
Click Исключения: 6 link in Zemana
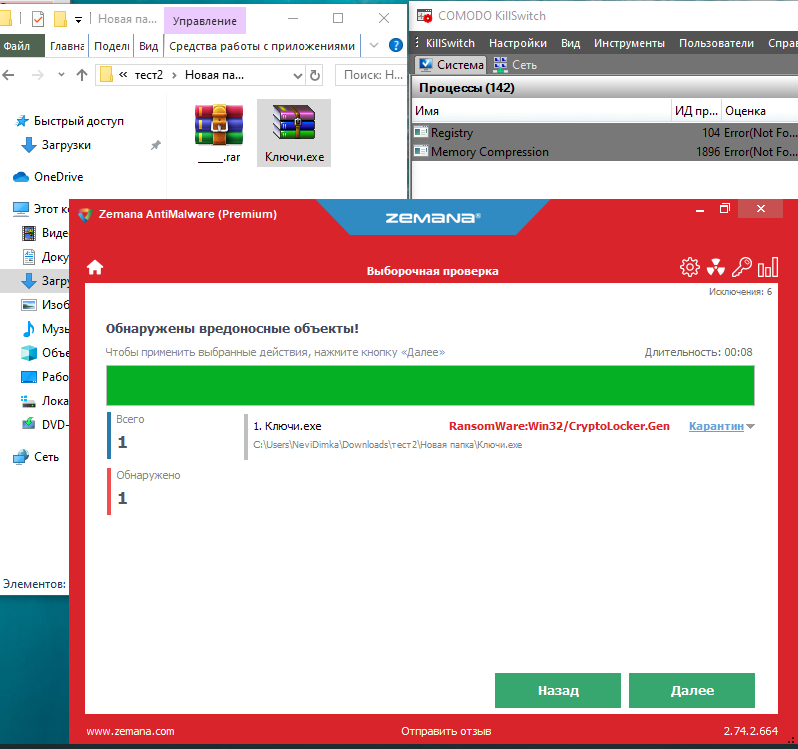pos(740,292)
